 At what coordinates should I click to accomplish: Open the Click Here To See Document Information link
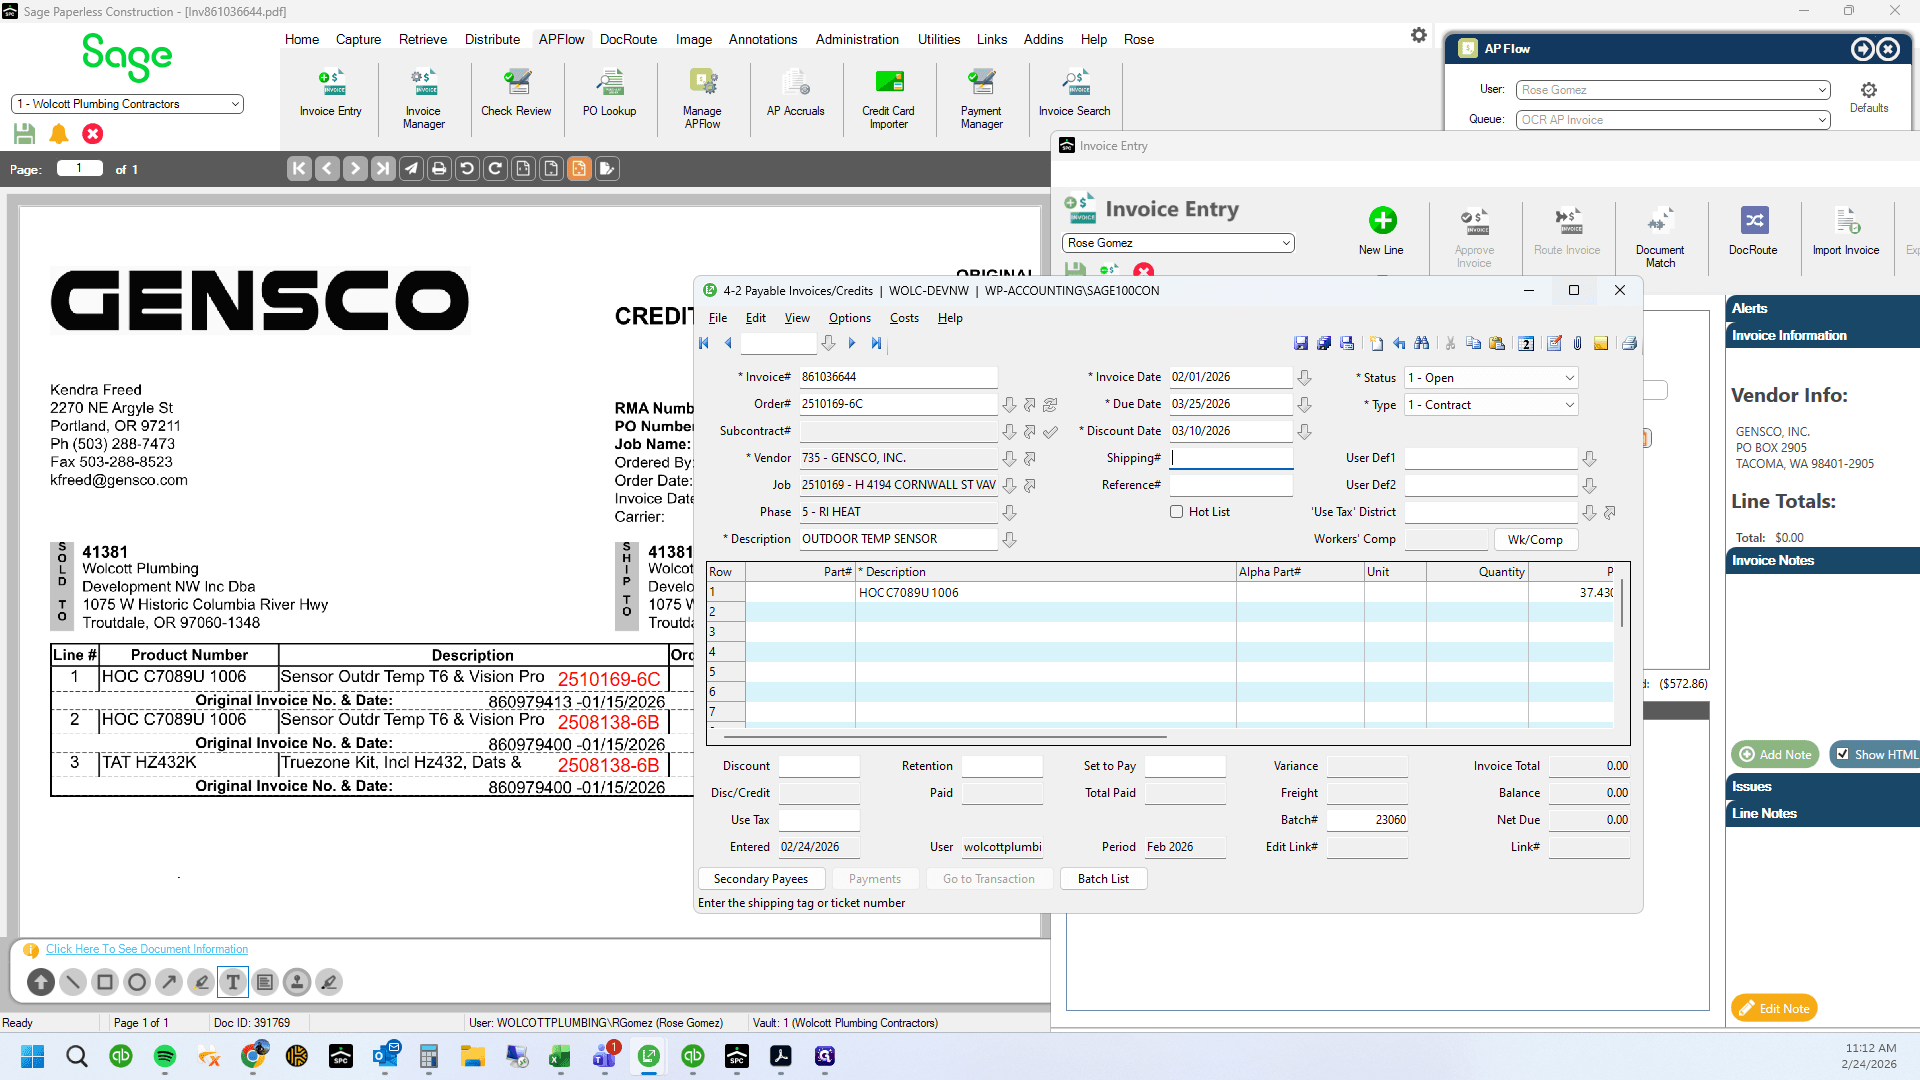click(x=147, y=949)
